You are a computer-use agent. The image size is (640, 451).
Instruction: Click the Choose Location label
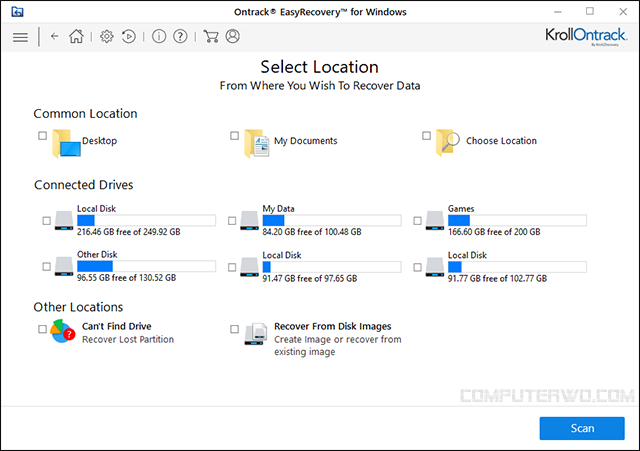pos(501,141)
